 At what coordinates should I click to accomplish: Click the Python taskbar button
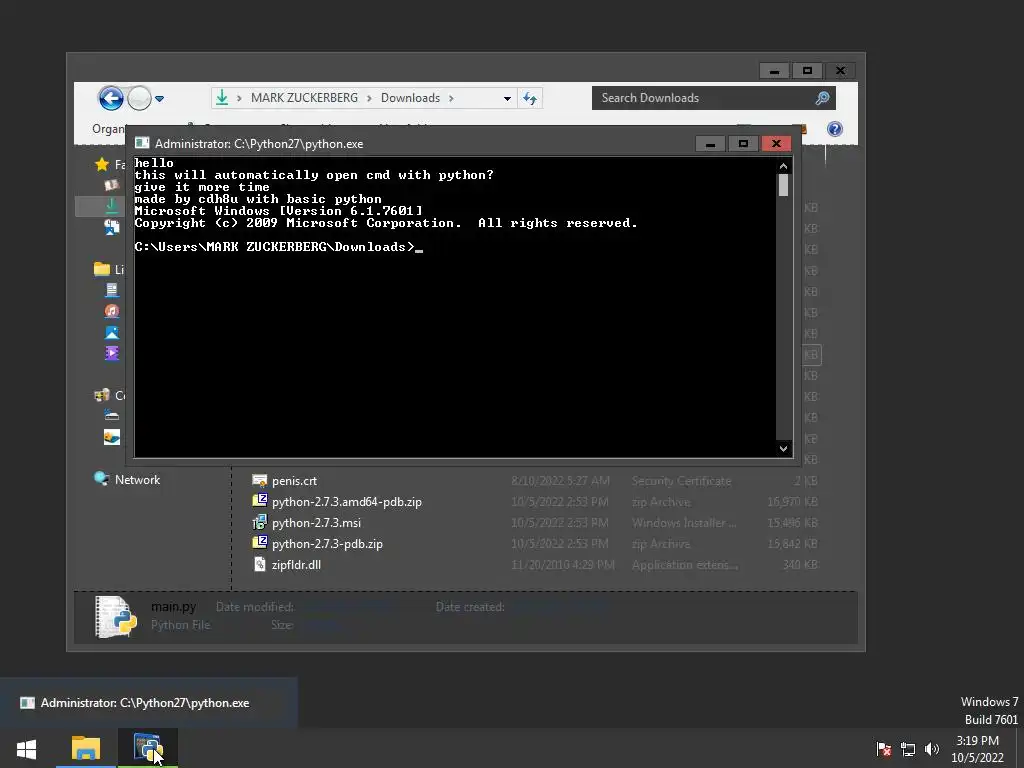[148, 748]
